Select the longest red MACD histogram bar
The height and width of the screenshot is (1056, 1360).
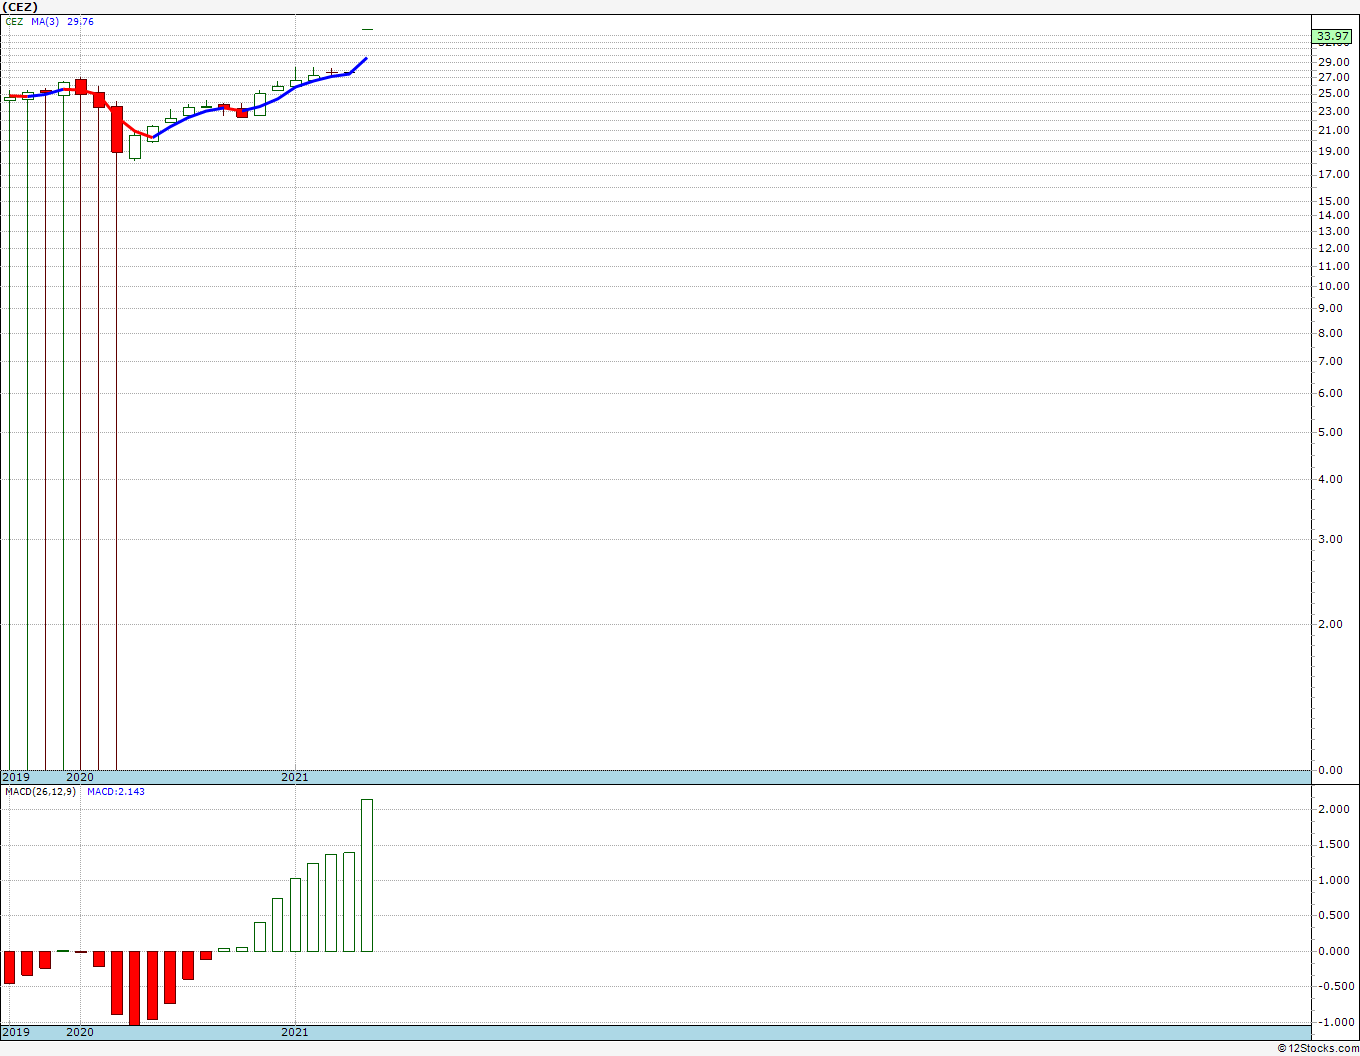click(x=134, y=988)
